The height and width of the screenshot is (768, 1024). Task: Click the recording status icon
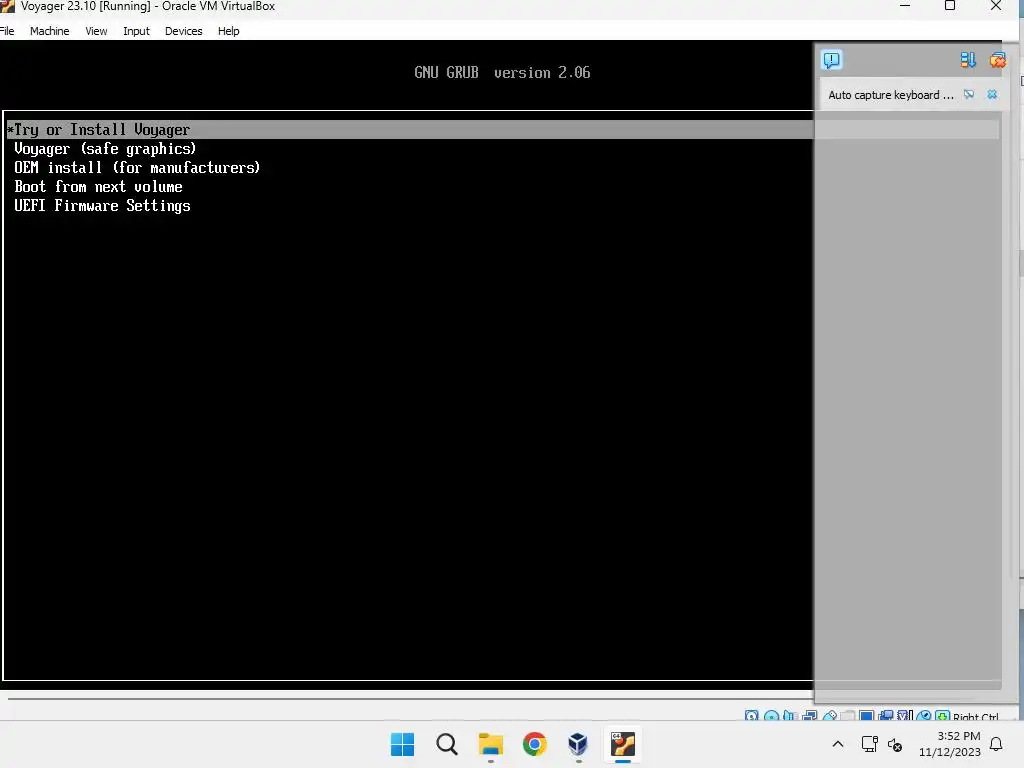pos(886,716)
